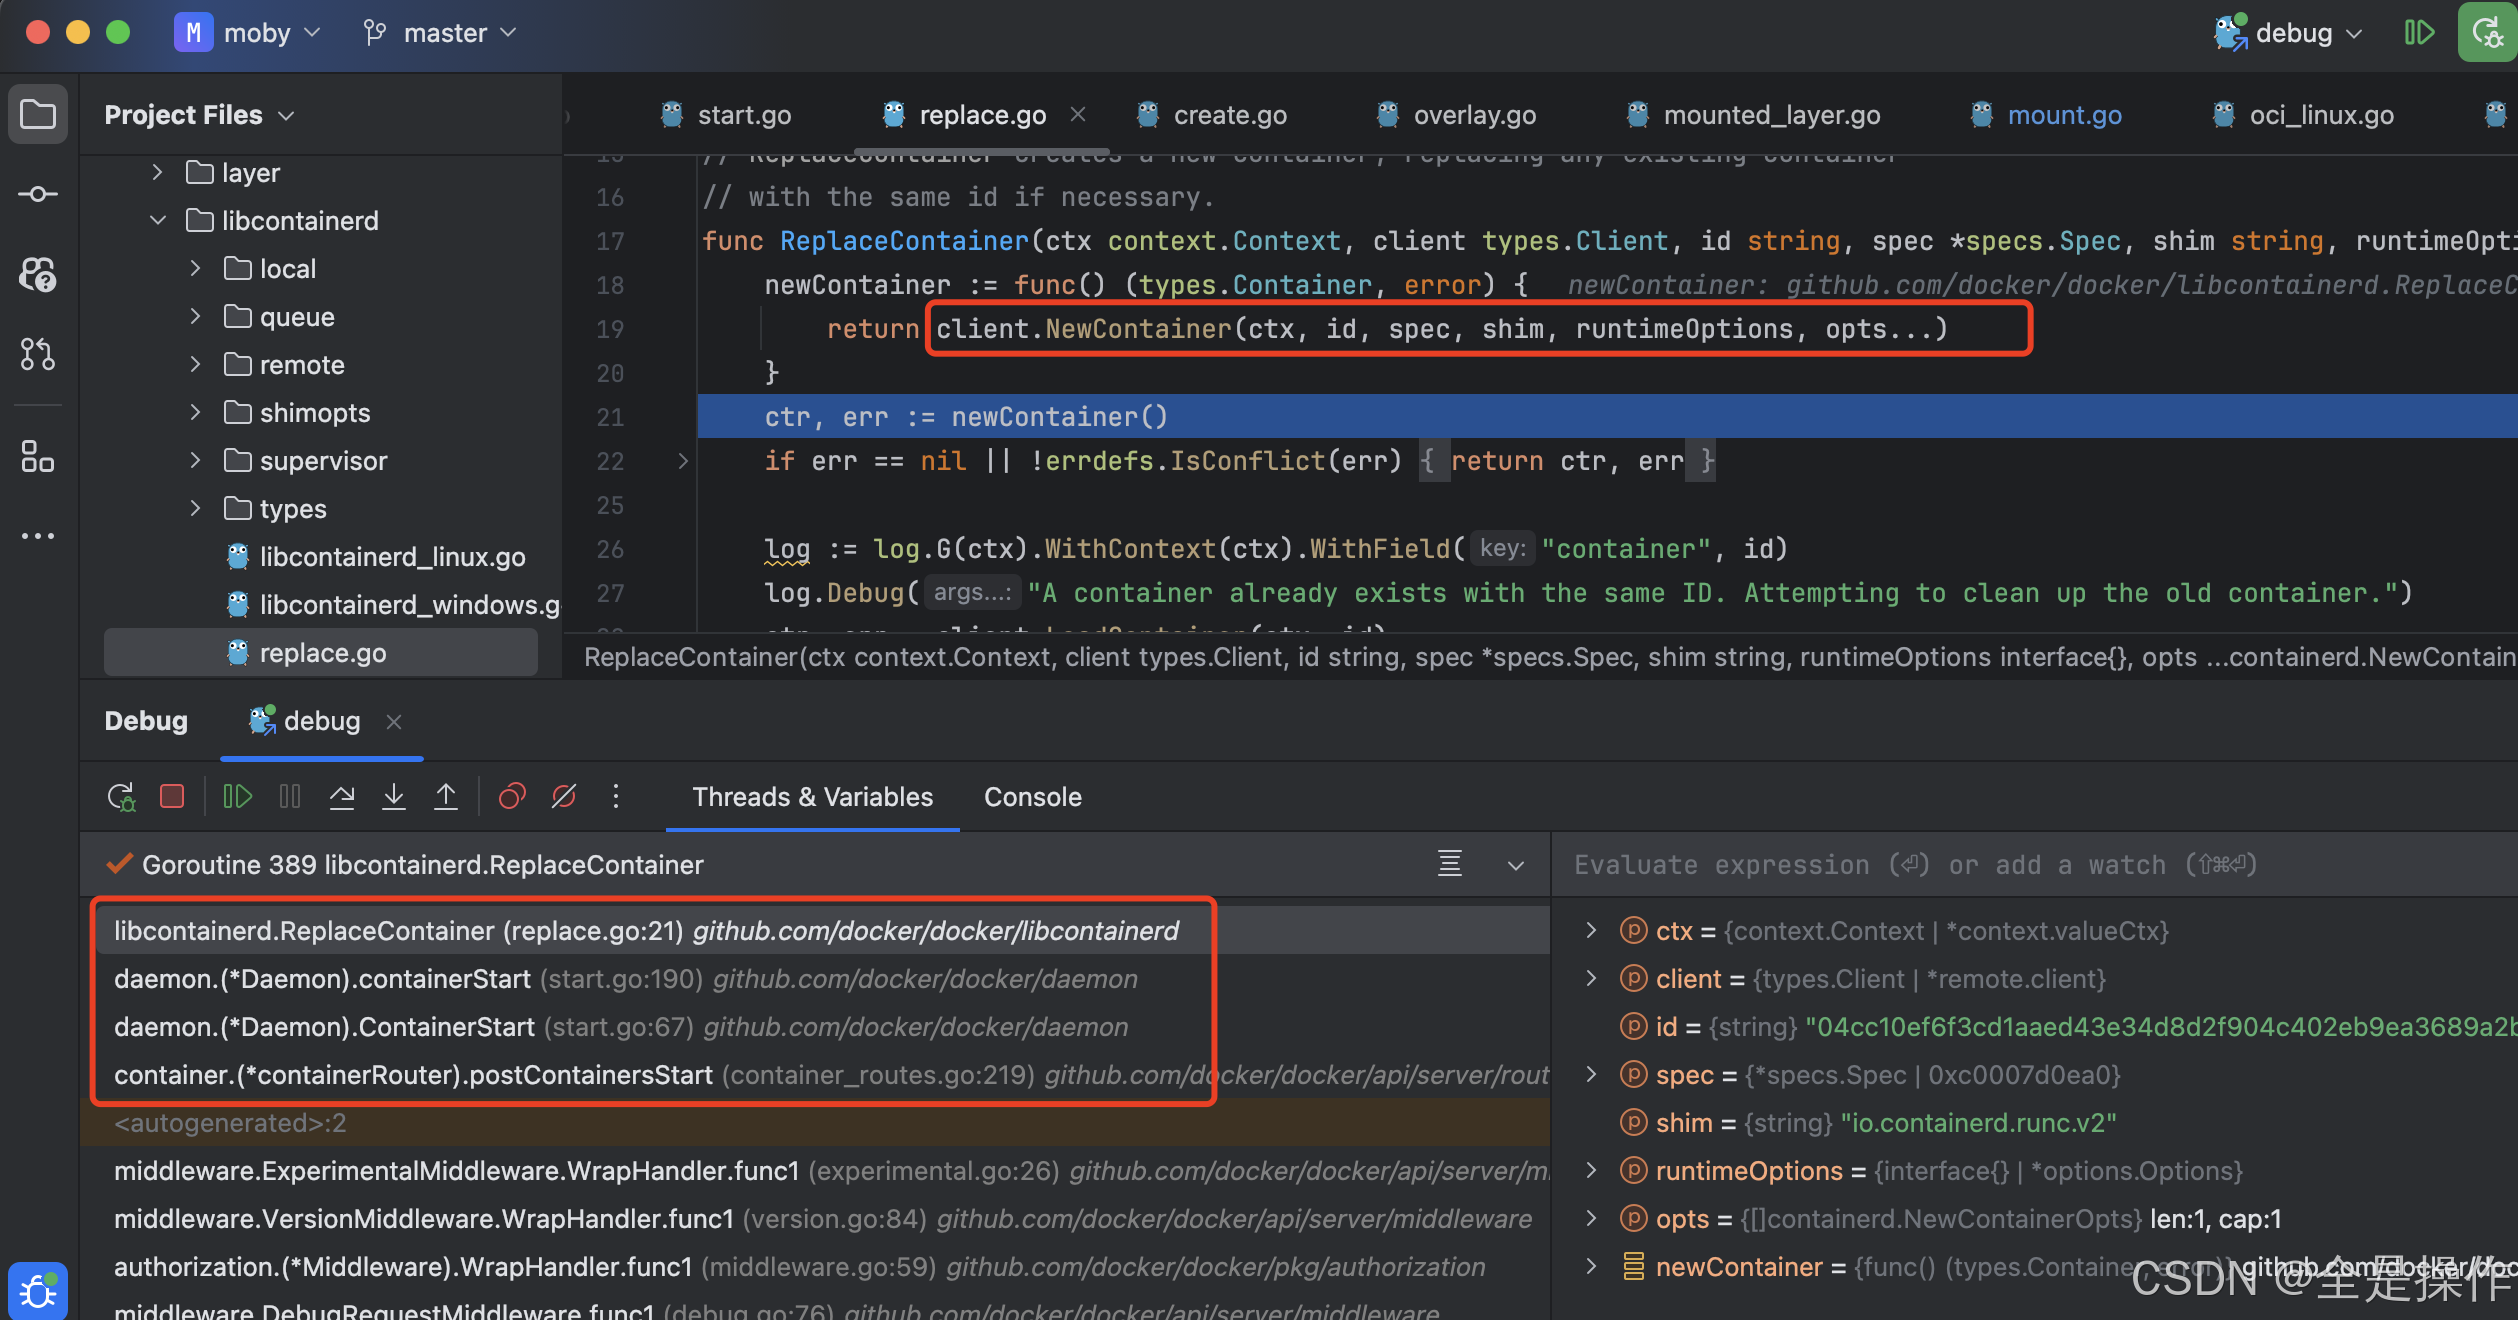Collapse the libcontainerd folder
Screen dimensions: 2518x1320
[x=158, y=221]
